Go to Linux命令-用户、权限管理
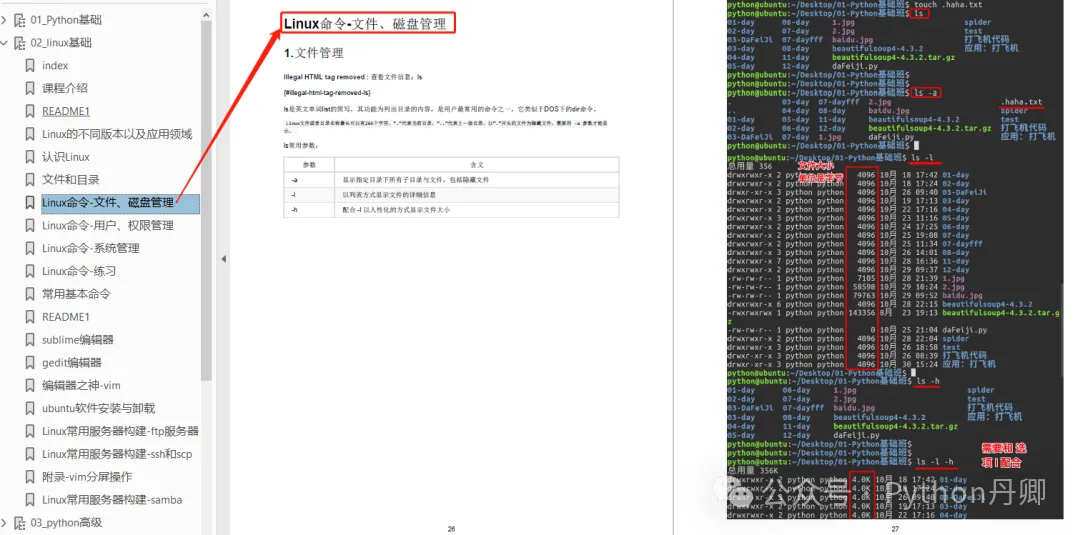Viewport: 1080px width, 535px height. pyautogui.click(x=108, y=225)
